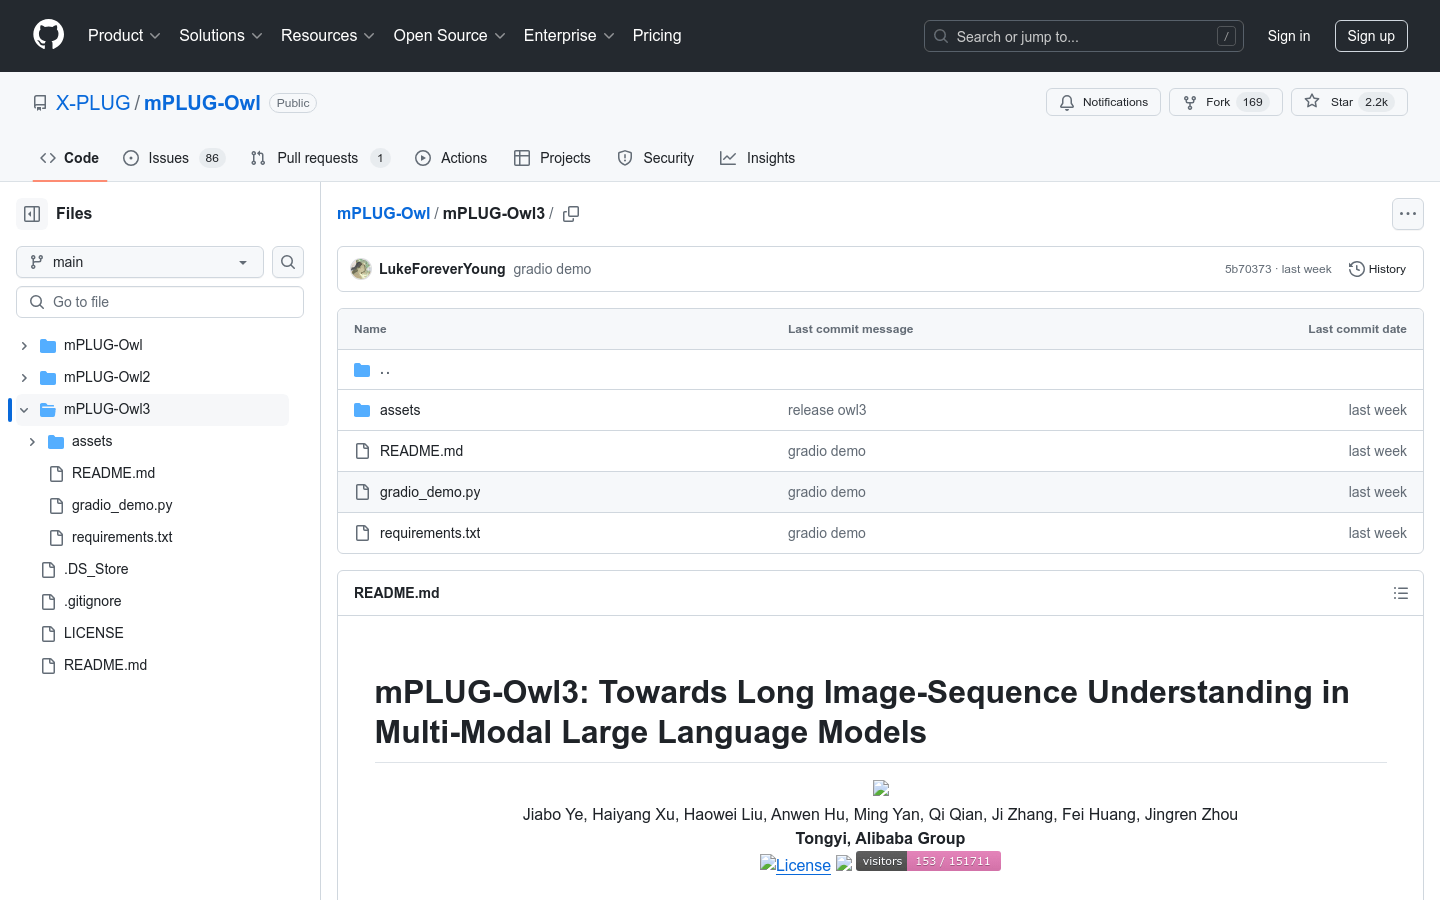Select .DS_Store in the file tree
This screenshot has width=1440, height=900.
[x=96, y=569]
